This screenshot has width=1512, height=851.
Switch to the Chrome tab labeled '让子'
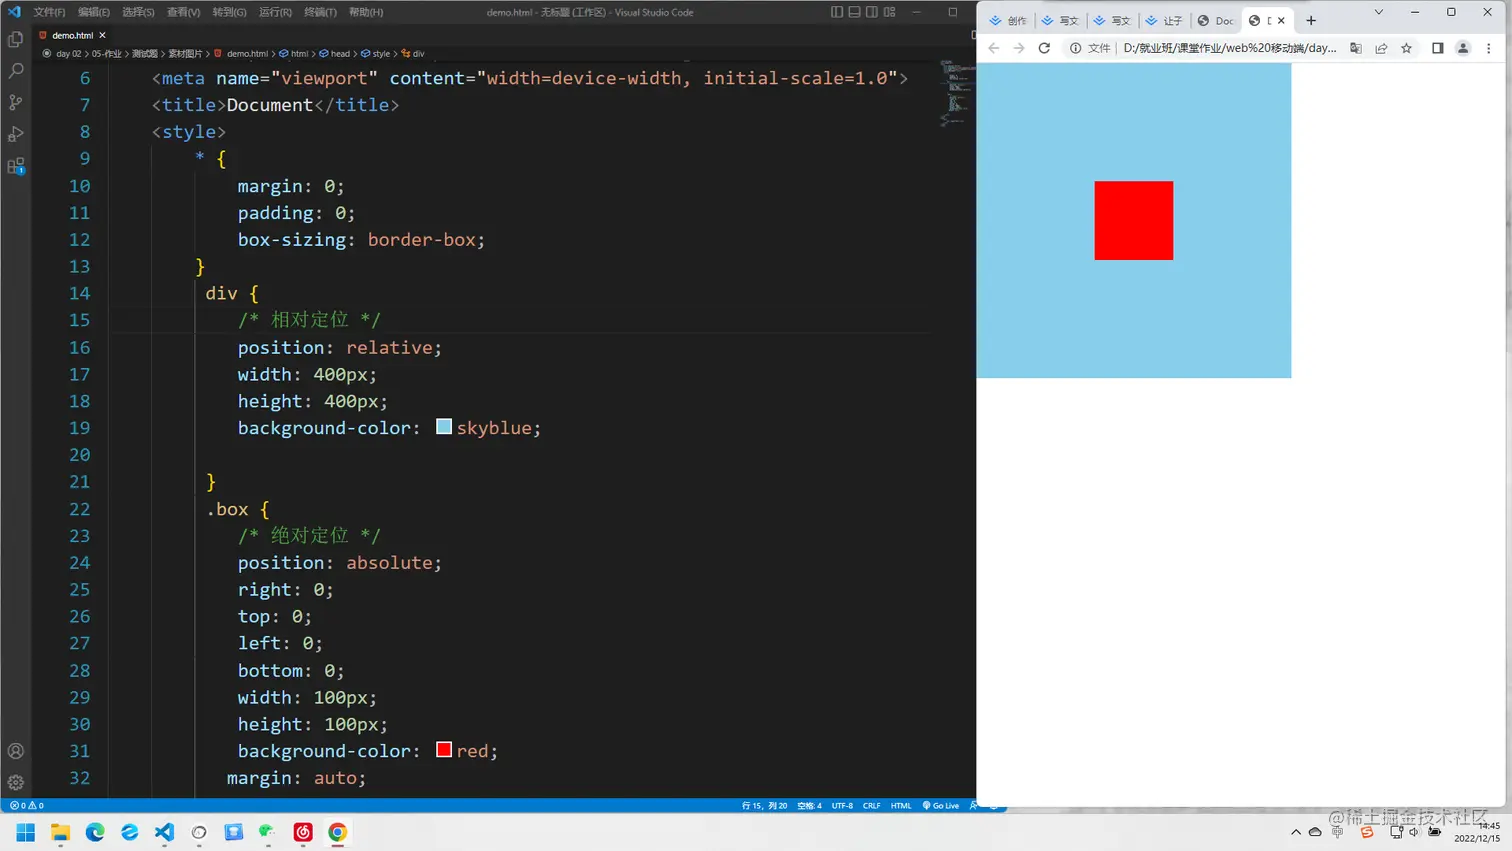coord(1164,20)
